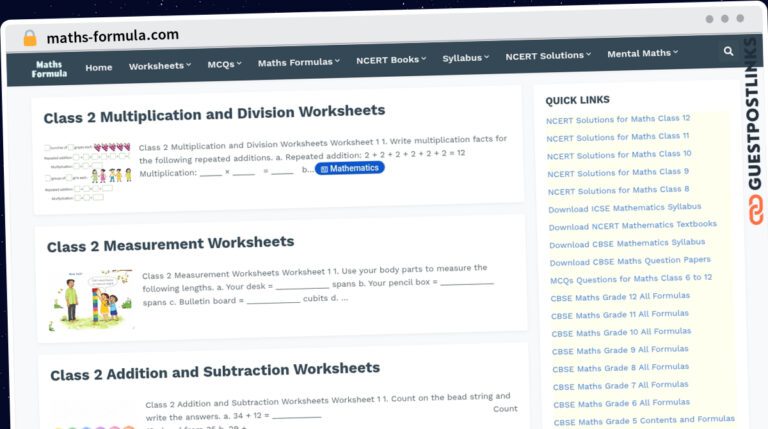The image size is (768, 429).
Task: Open NCERT Solutions for Maths Class 12
Action: (x=618, y=119)
